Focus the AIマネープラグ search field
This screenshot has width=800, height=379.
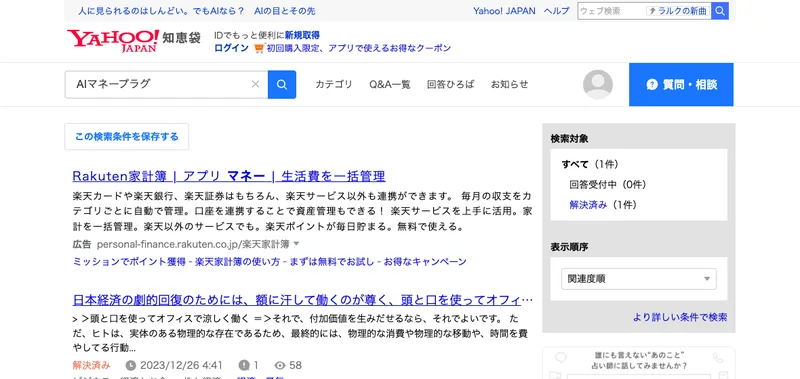[x=166, y=85]
